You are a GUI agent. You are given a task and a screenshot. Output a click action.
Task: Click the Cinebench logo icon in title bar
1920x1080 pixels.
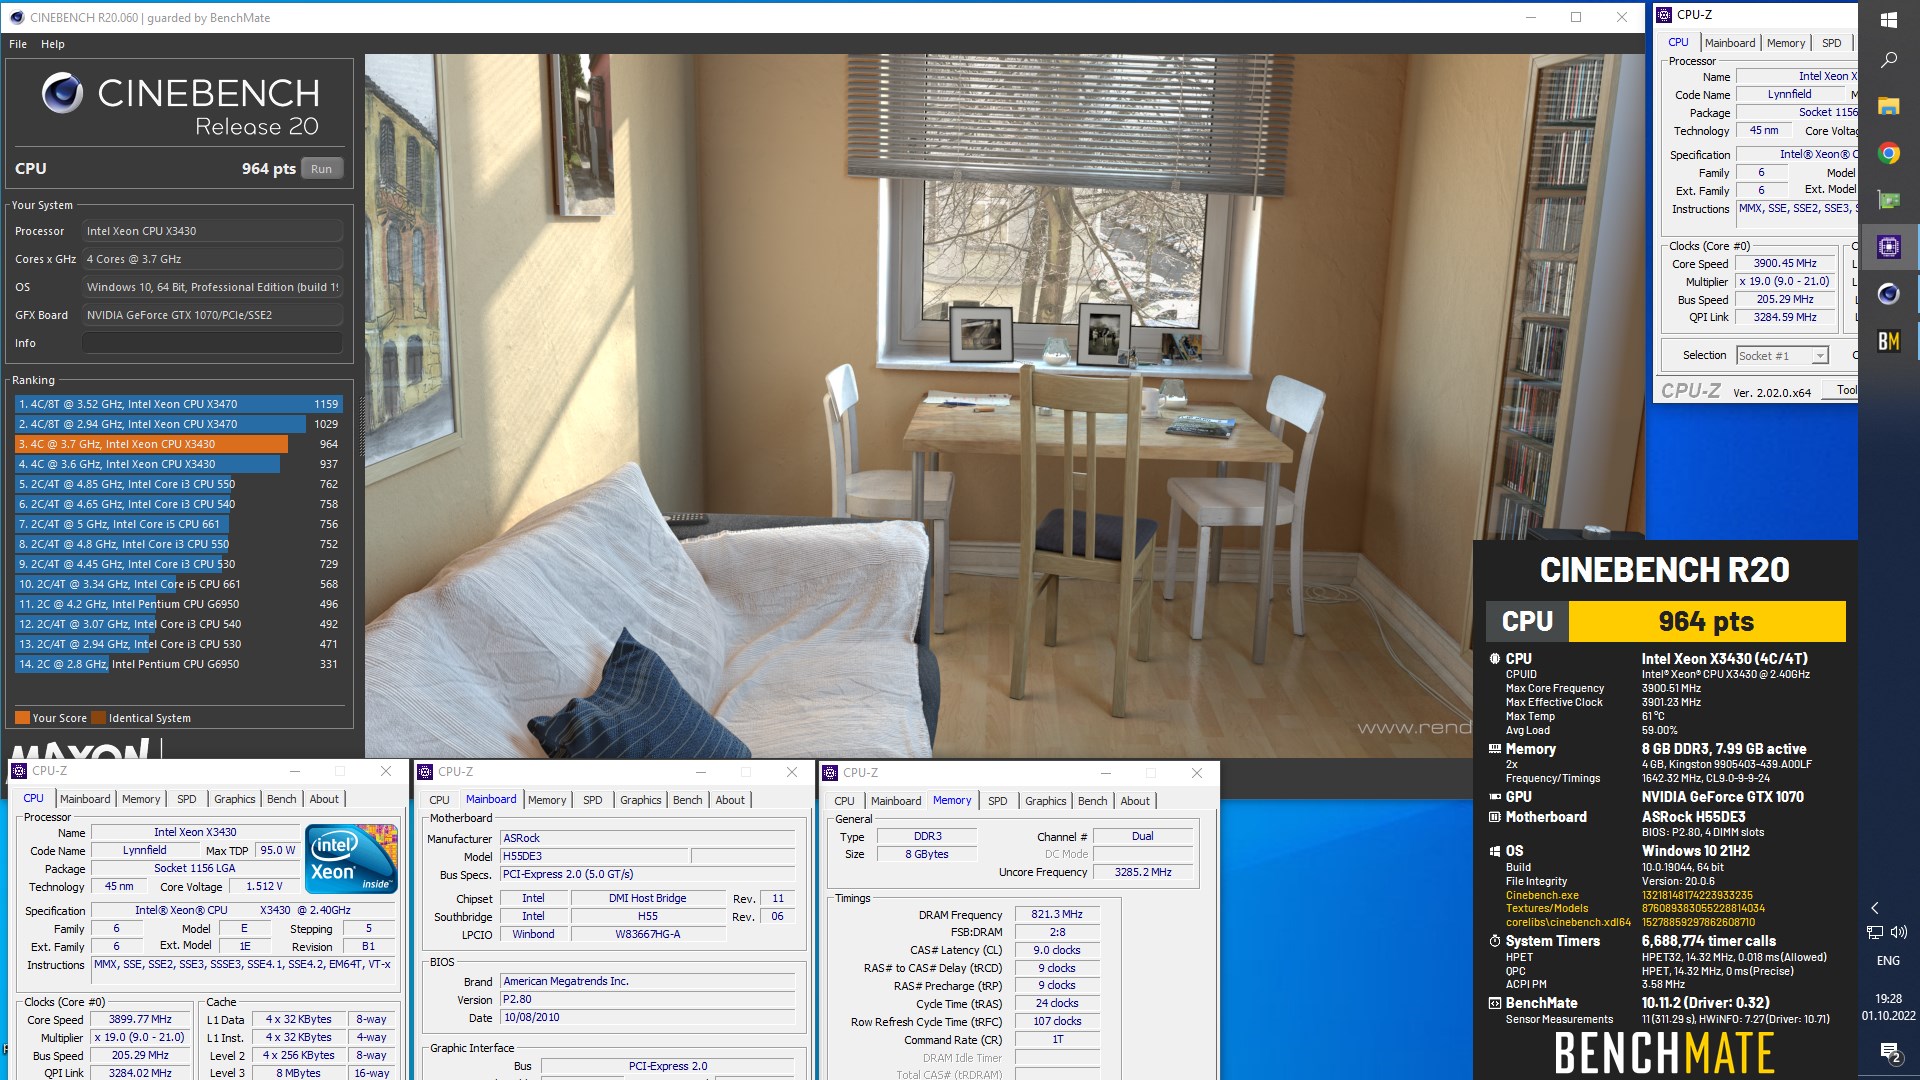pyautogui.click(x=17, y=17)
